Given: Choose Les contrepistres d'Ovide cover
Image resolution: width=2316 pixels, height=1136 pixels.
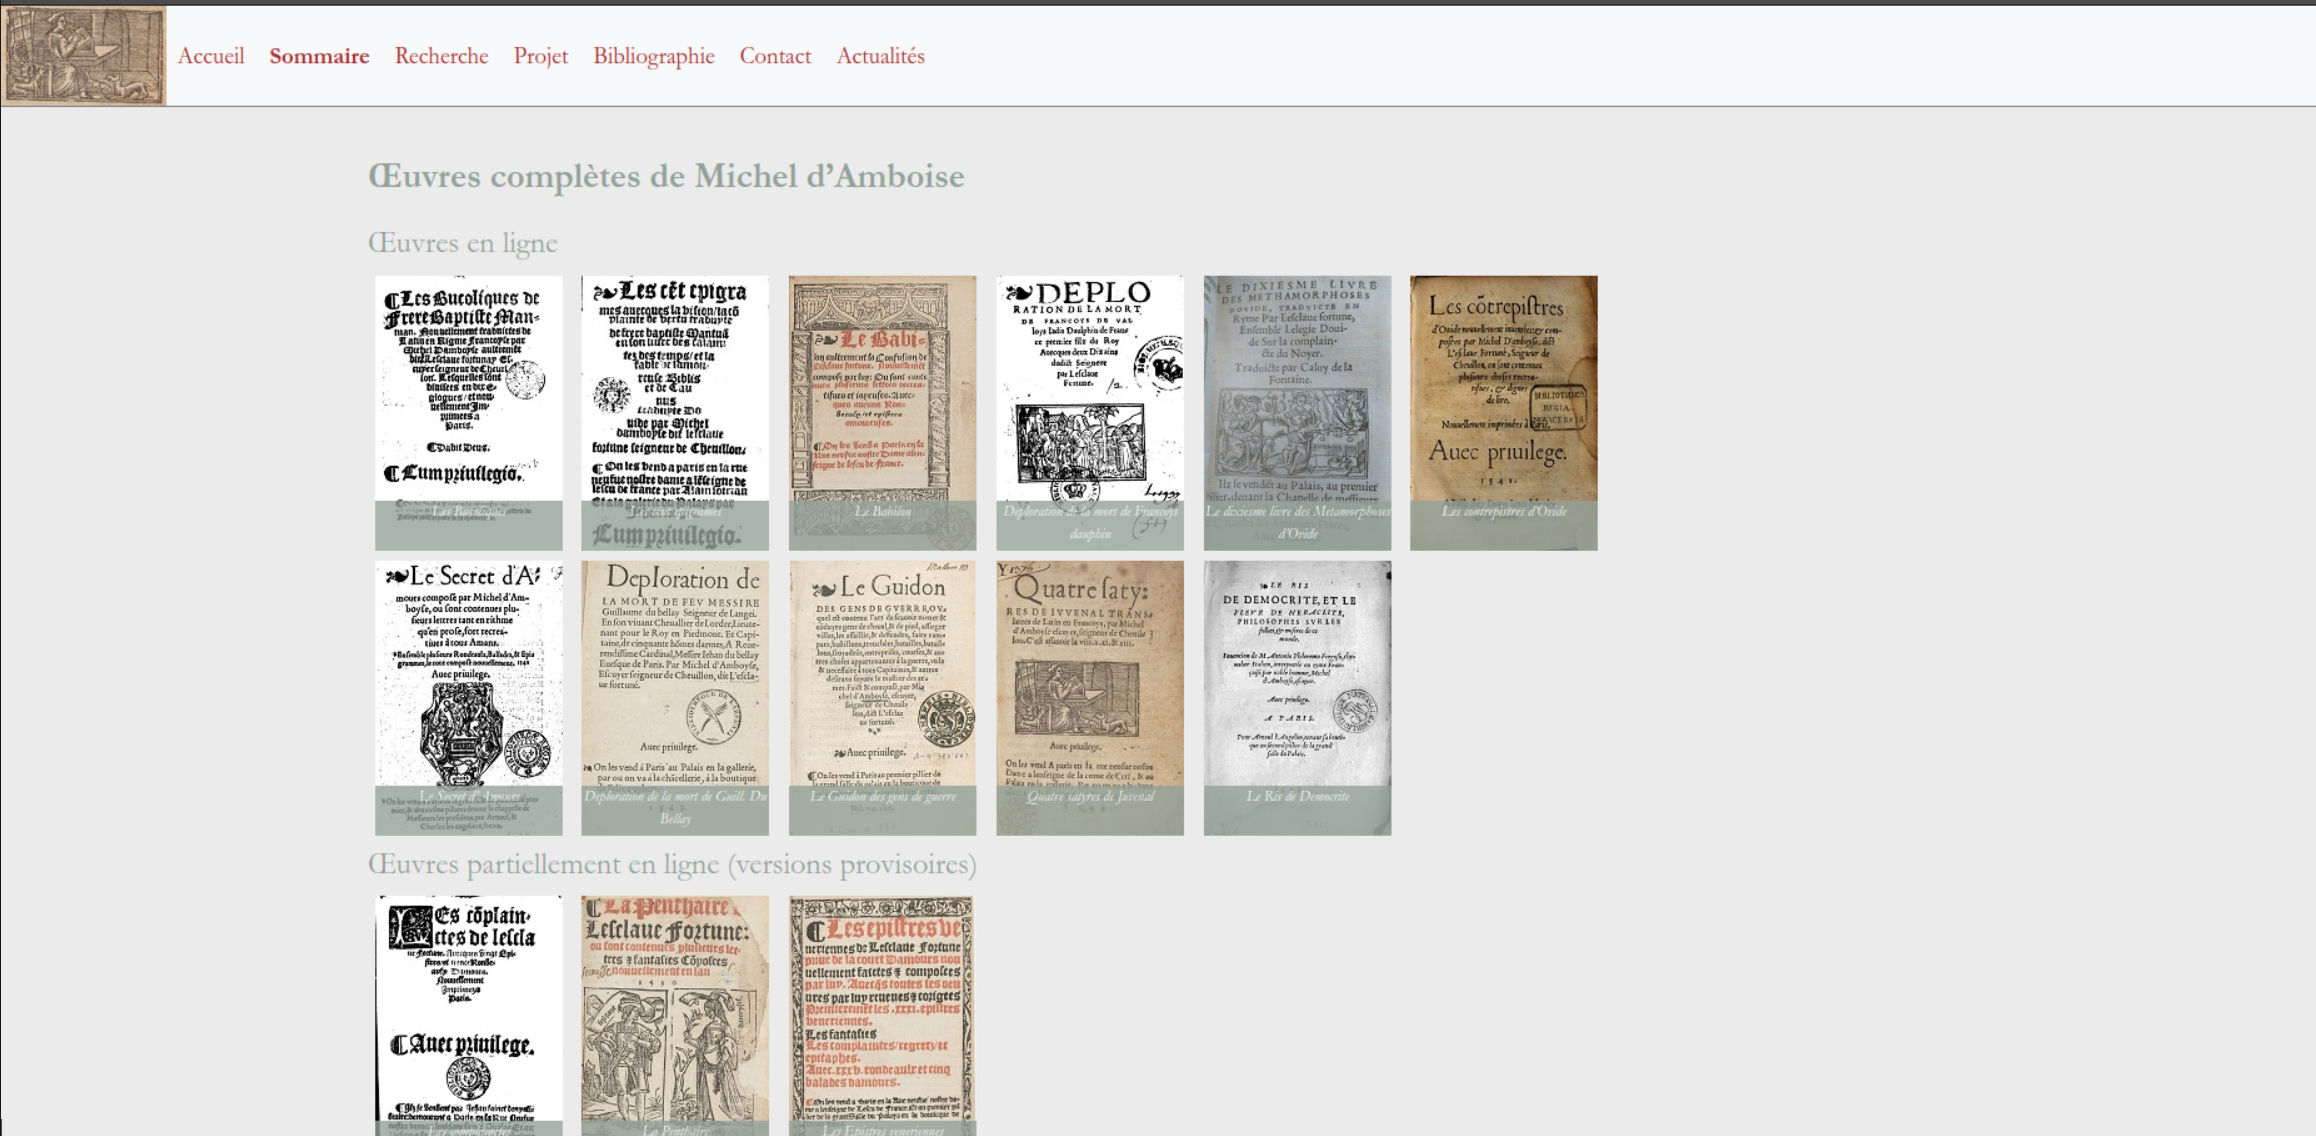Looking at the screenshot, I should point(1504,413).
